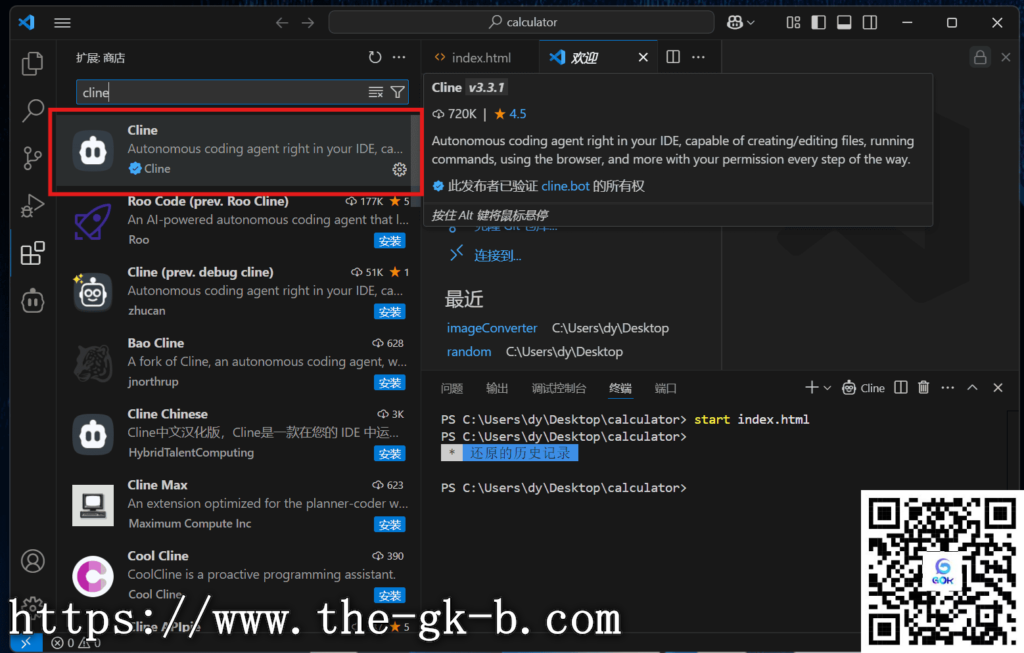
Task: Open the calculator command center search
Action: (x=521, y=22)
